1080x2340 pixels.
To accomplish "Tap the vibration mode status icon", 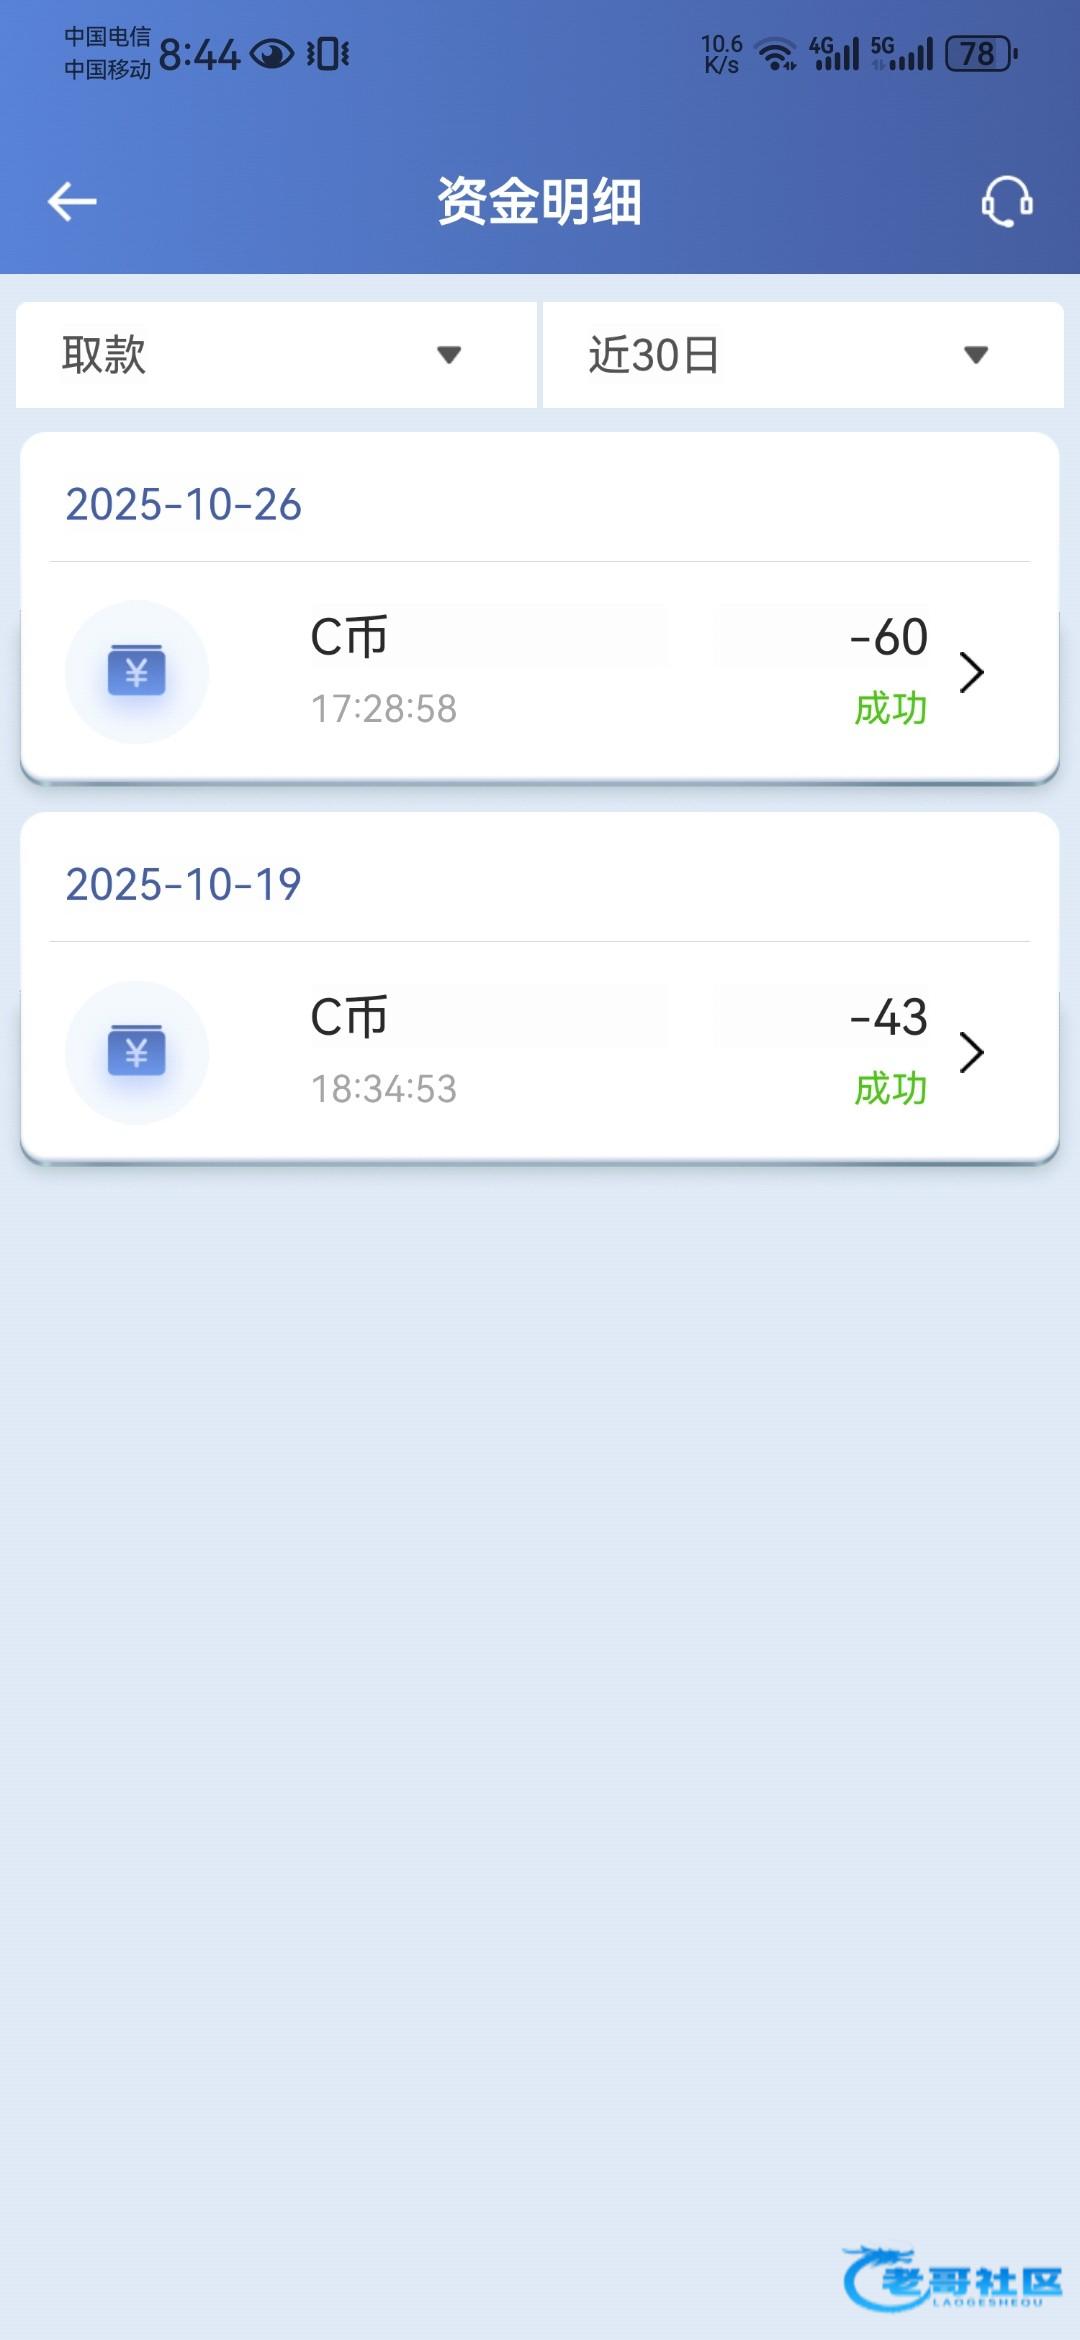I will [328, 54].
